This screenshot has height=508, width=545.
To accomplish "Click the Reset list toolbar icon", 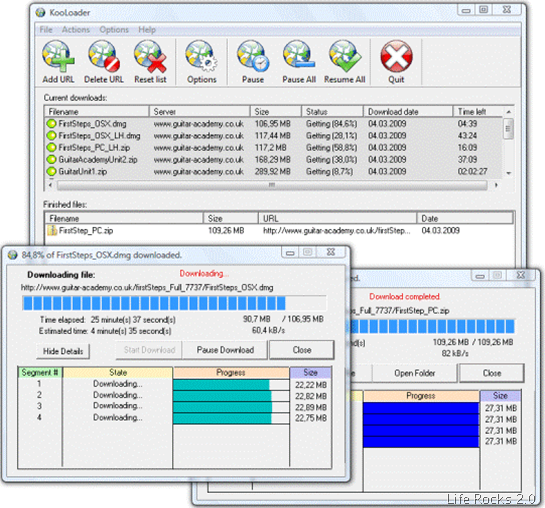I will click(150, 62).
